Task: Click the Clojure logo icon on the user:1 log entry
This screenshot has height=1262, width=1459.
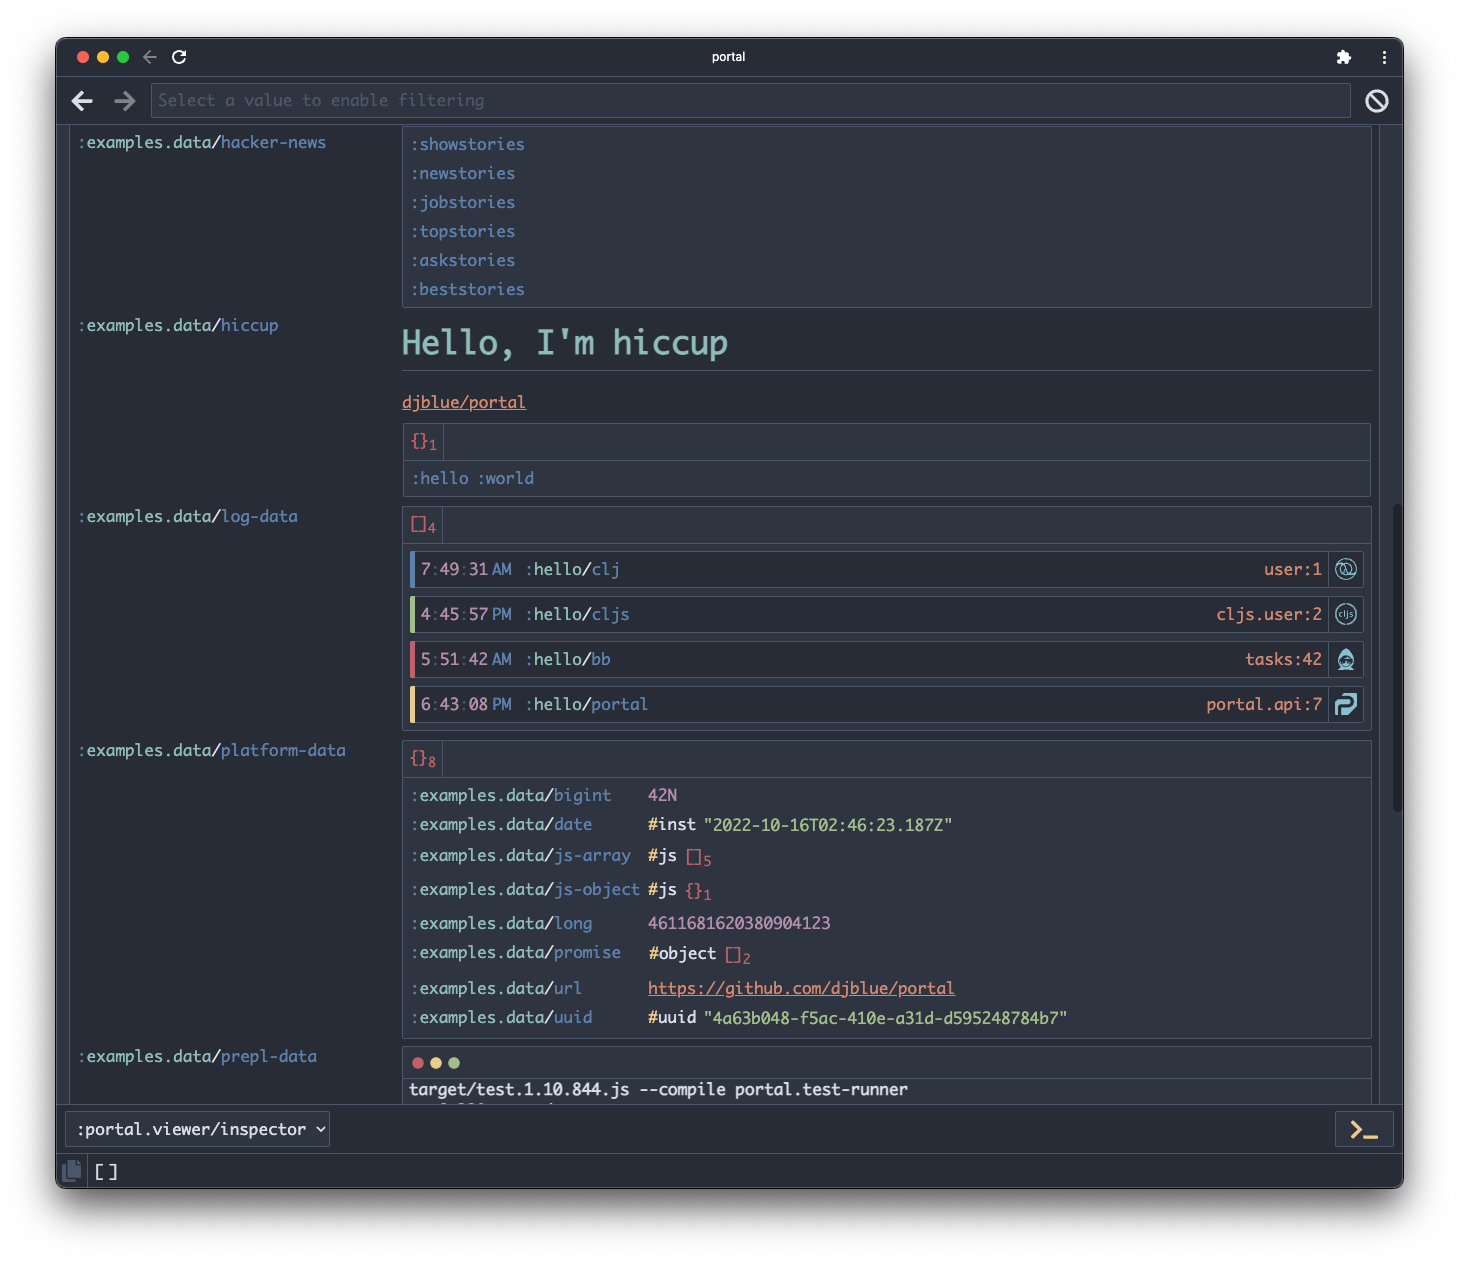Action: pyautogui.click(x=1345, y=569)
